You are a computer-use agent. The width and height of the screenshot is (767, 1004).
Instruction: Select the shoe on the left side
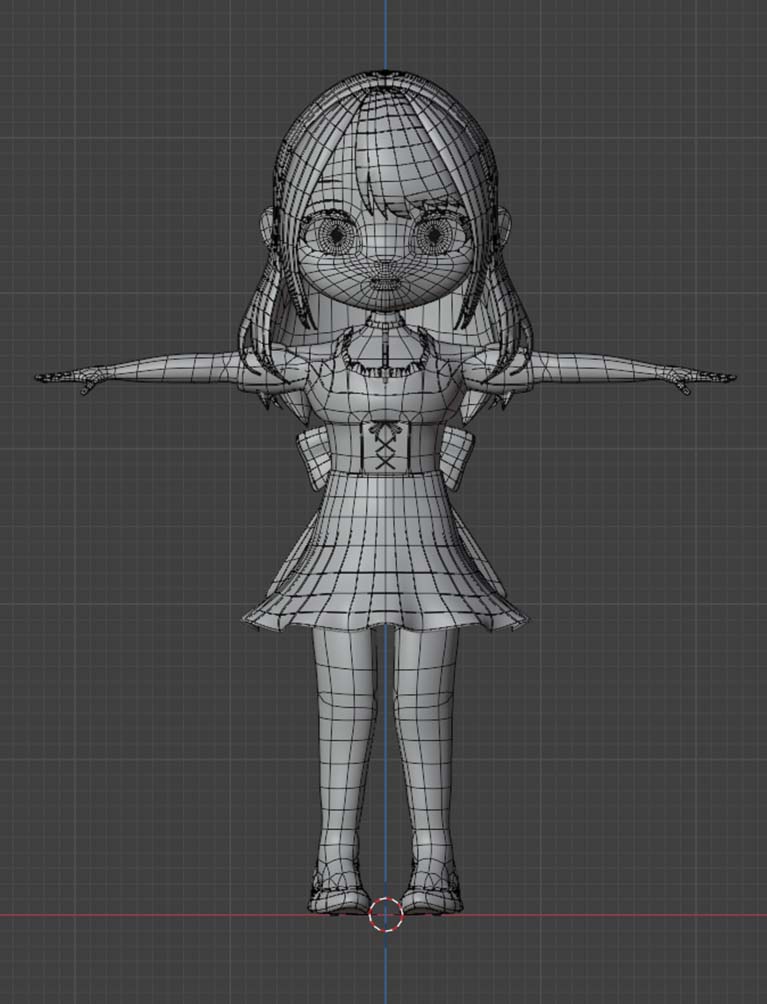338,895
